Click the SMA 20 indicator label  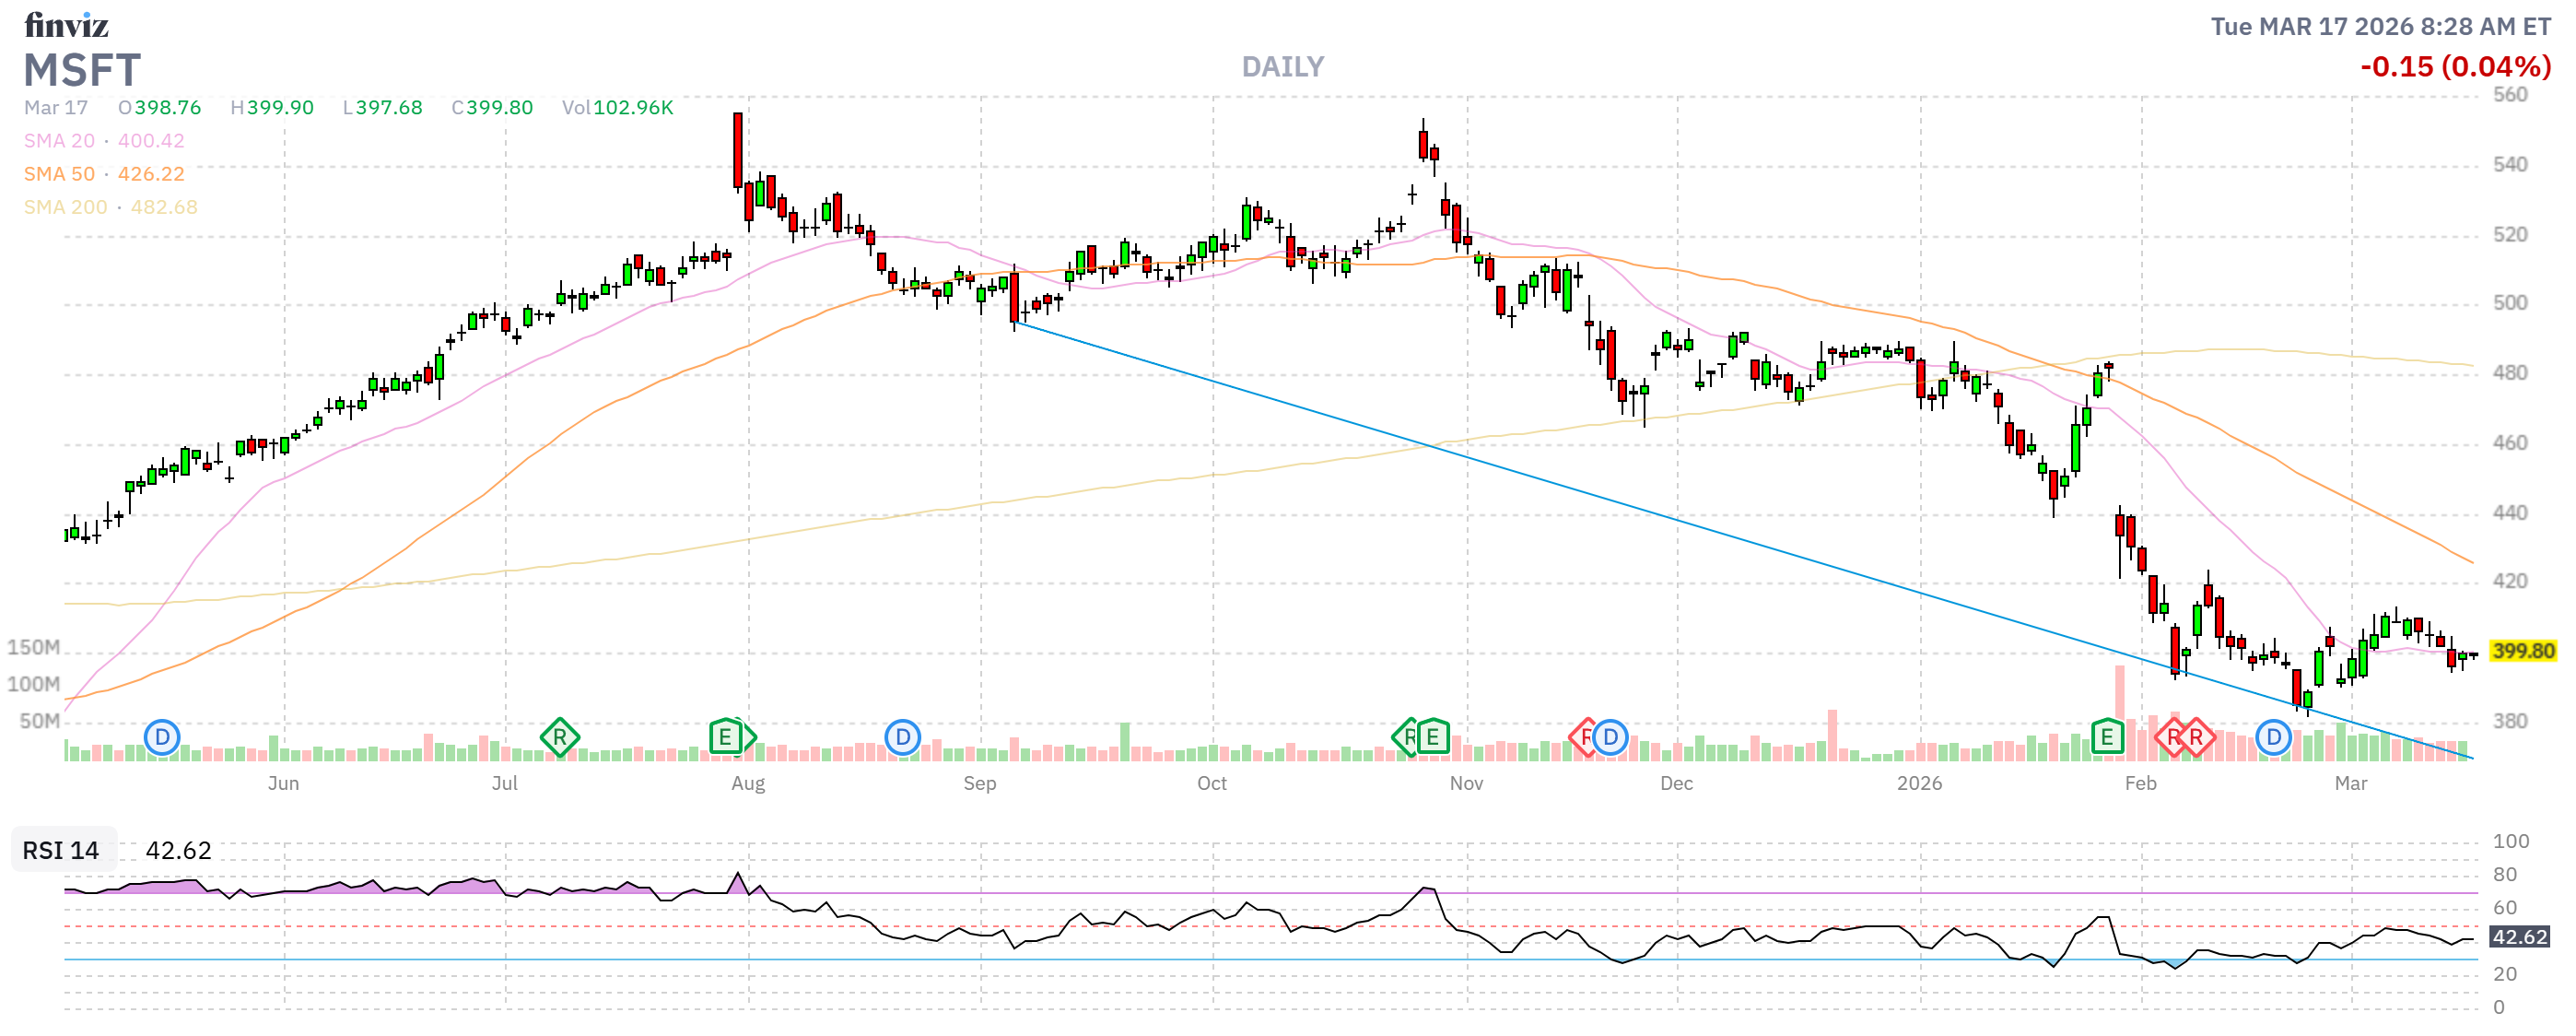[x=59, y=141]
